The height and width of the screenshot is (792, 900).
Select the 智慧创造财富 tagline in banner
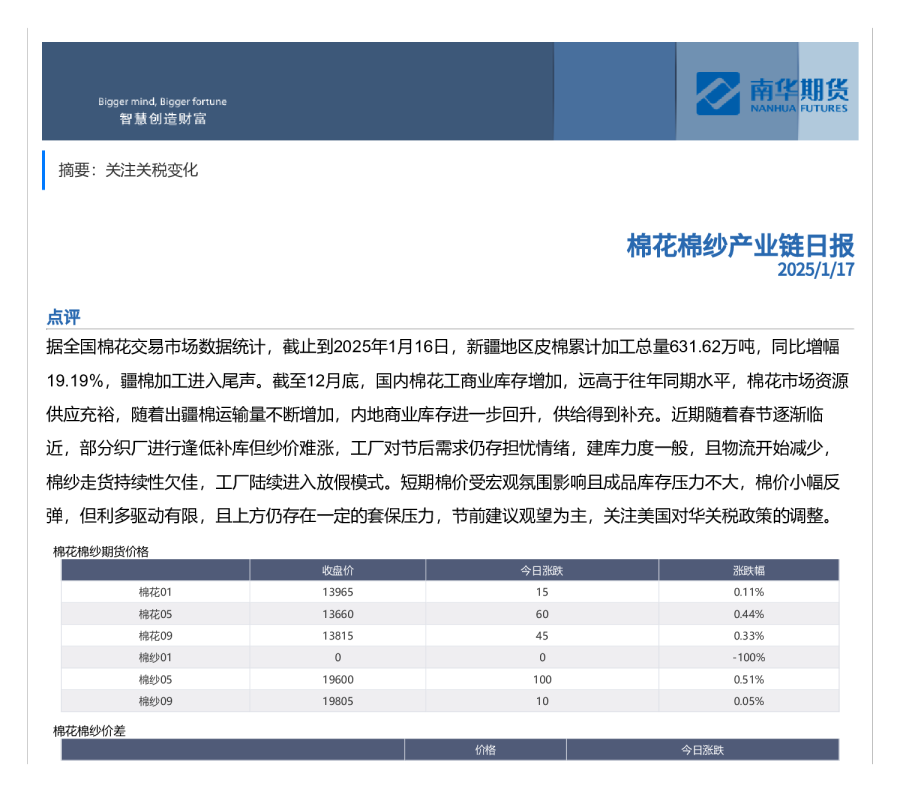pos(162,119)
